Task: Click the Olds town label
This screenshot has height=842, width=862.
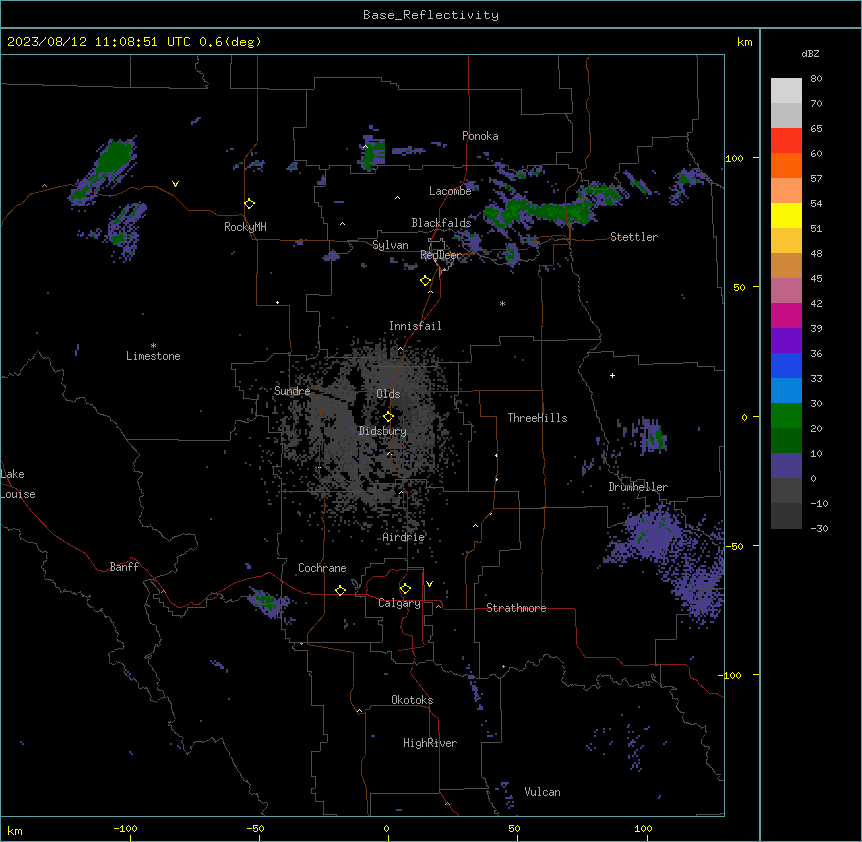Action: [x=388, y=394]
